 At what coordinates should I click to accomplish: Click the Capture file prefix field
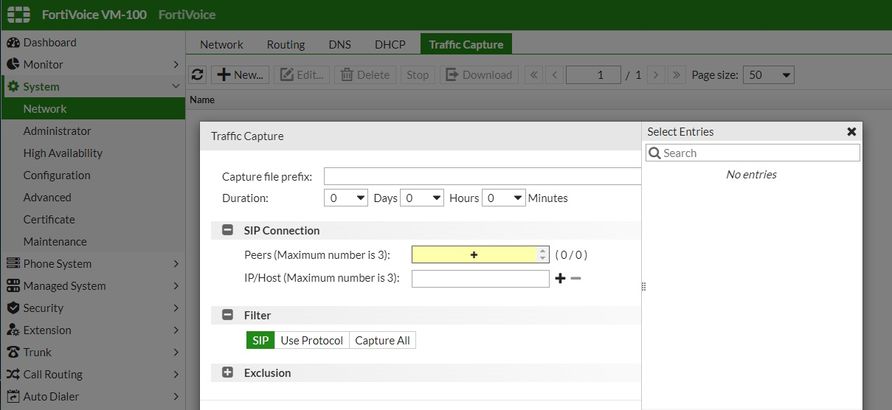pos(482,176)
